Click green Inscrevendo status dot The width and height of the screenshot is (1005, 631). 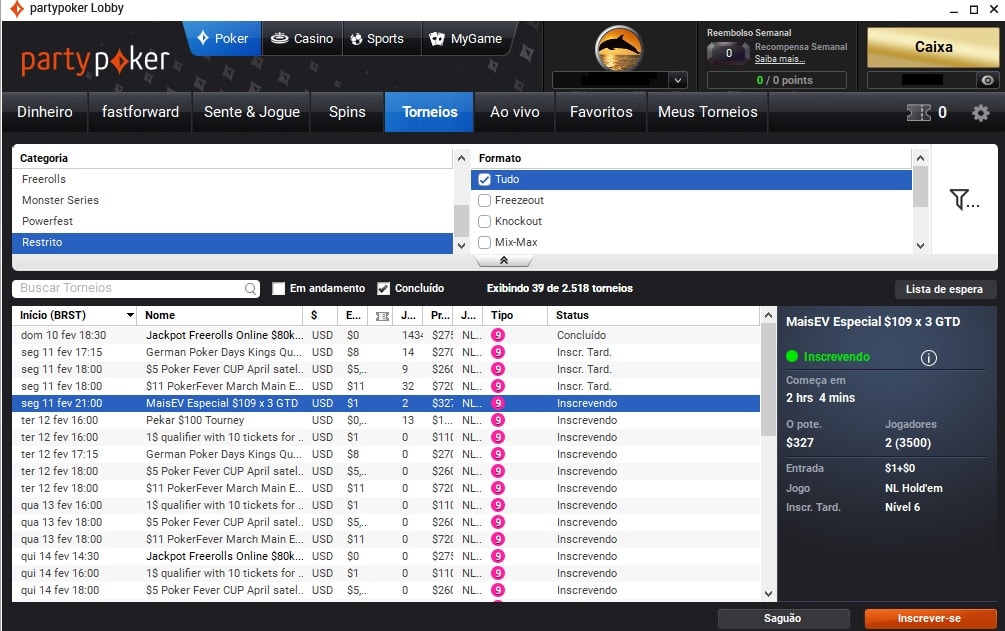[792, 357]
